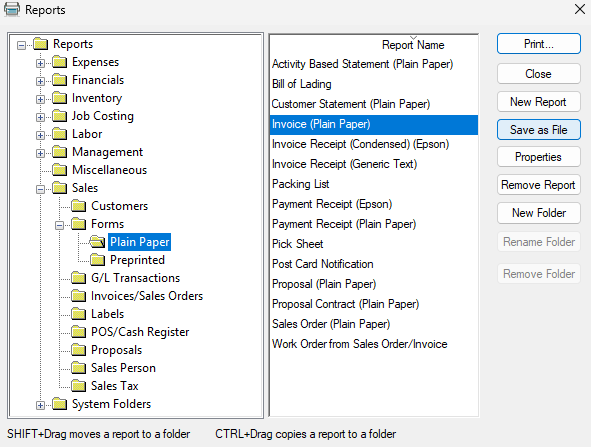Click the Print... button
Viewport: 591px width, 447px height.
pyautogui.click(x=539, y=44)
